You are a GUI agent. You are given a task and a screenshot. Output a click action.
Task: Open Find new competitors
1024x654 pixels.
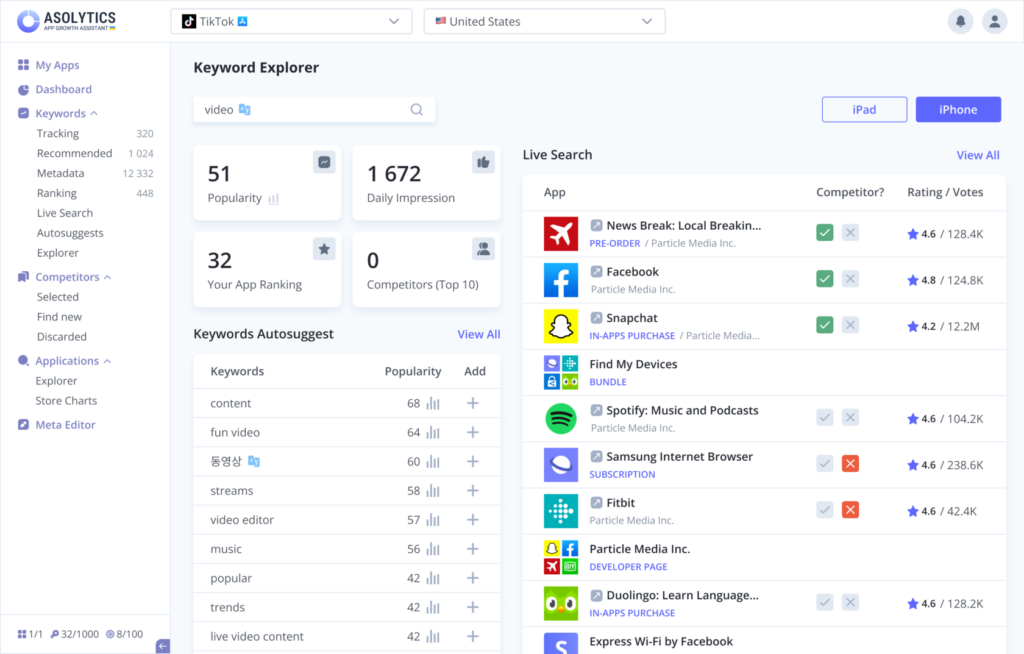click(59, 317)
